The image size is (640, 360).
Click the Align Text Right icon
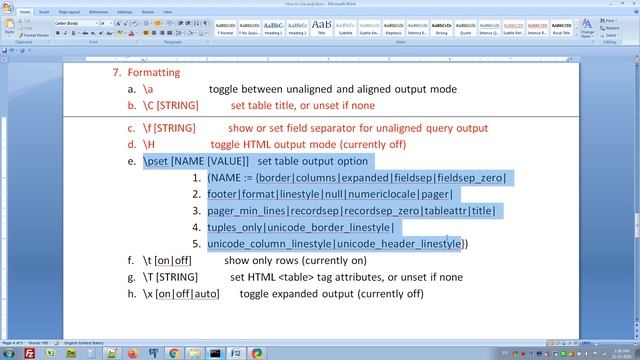click(x=162, y=33)
